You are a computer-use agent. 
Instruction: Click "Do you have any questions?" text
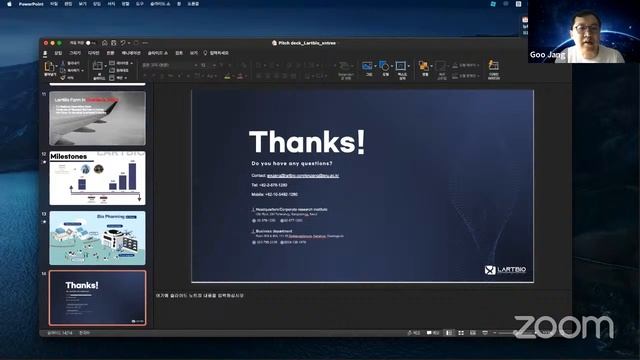click(x=292, y=163)
